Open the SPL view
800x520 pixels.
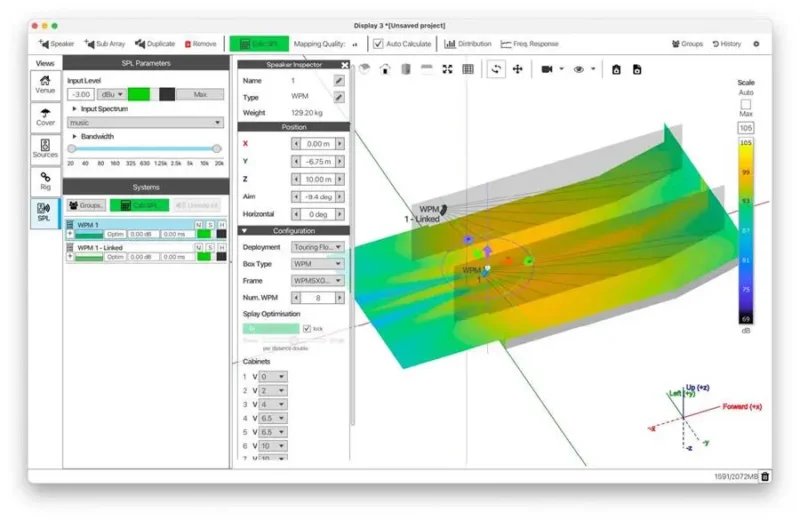pyautogui.click(x=45, y=213)
